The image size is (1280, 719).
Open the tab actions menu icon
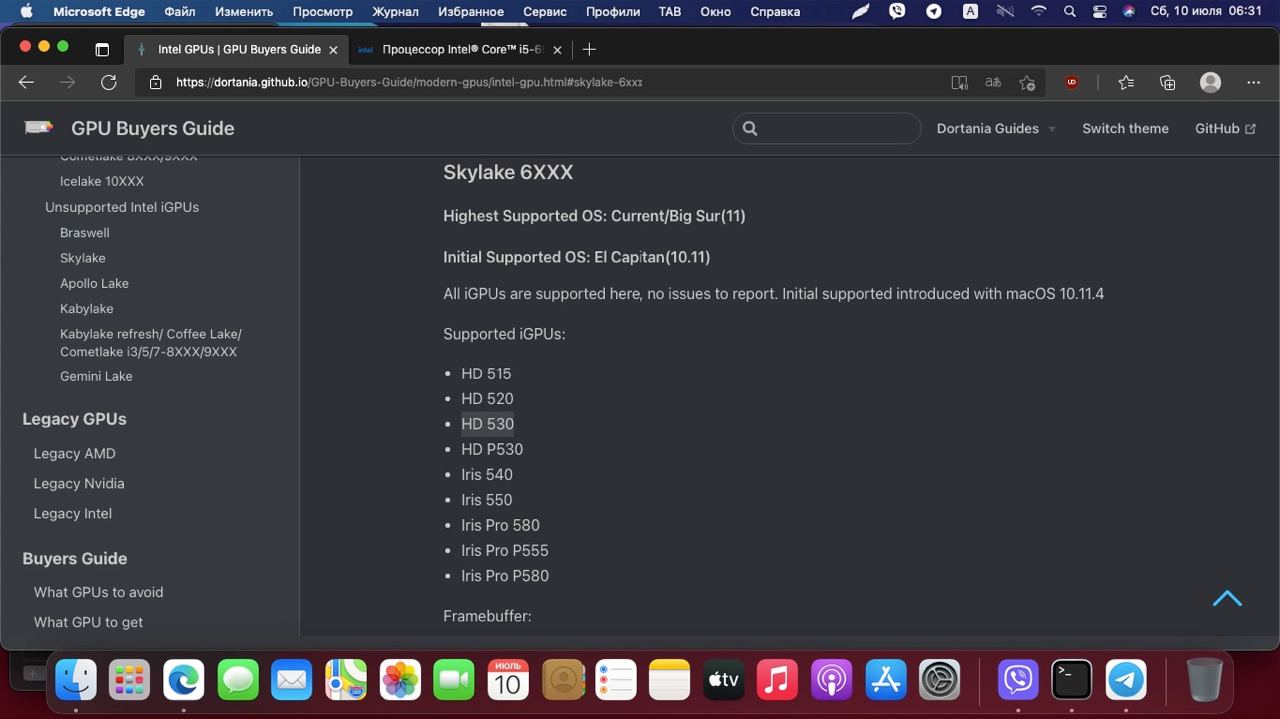[x=102, y=49]
